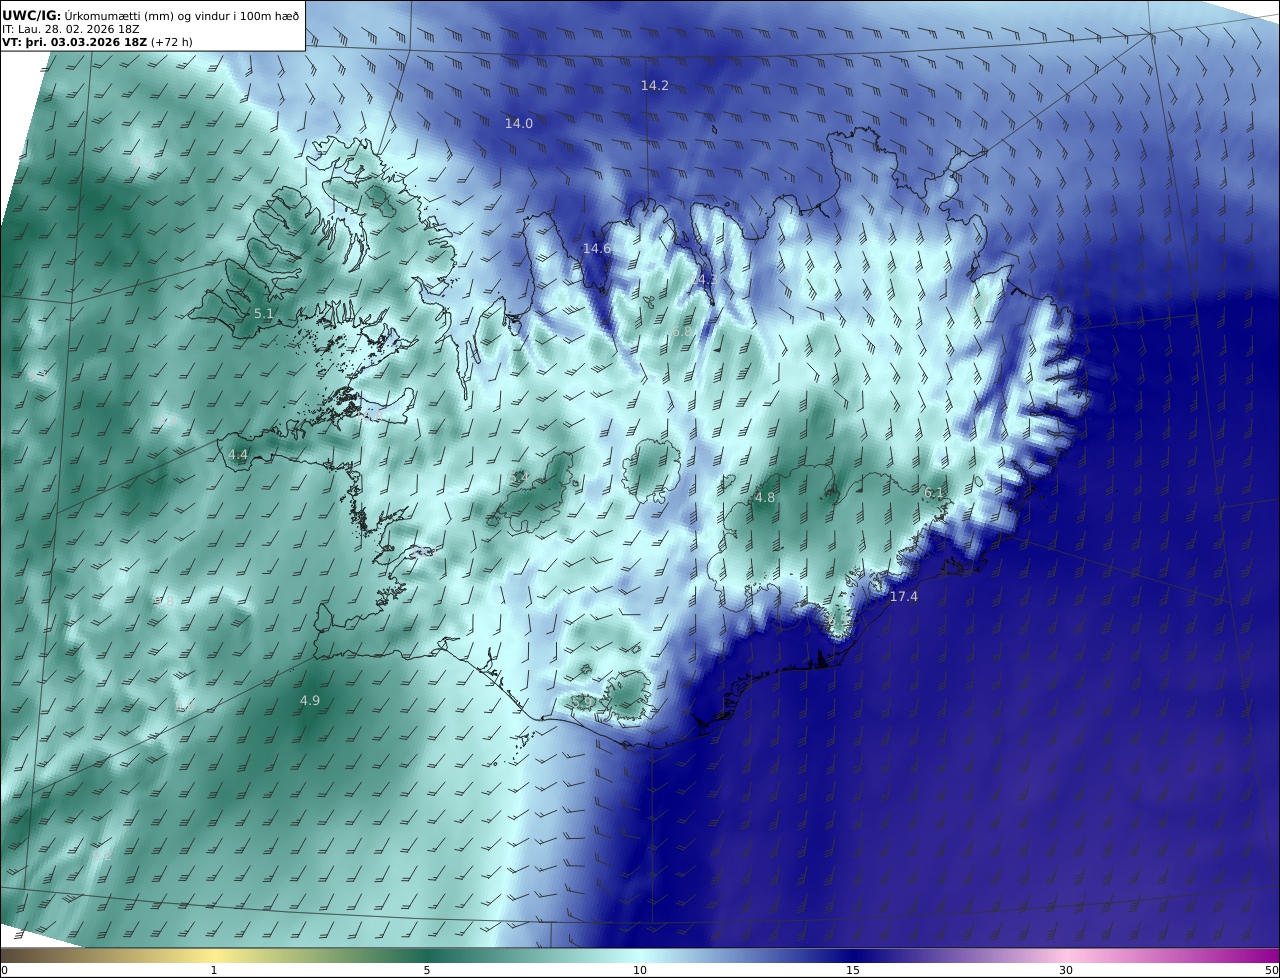This screenshot has height=978, width=1280.
Task: Click the 'VT: þri. 03.03.2026 18Z (+72 h)' line
Action: click(97, 42)
